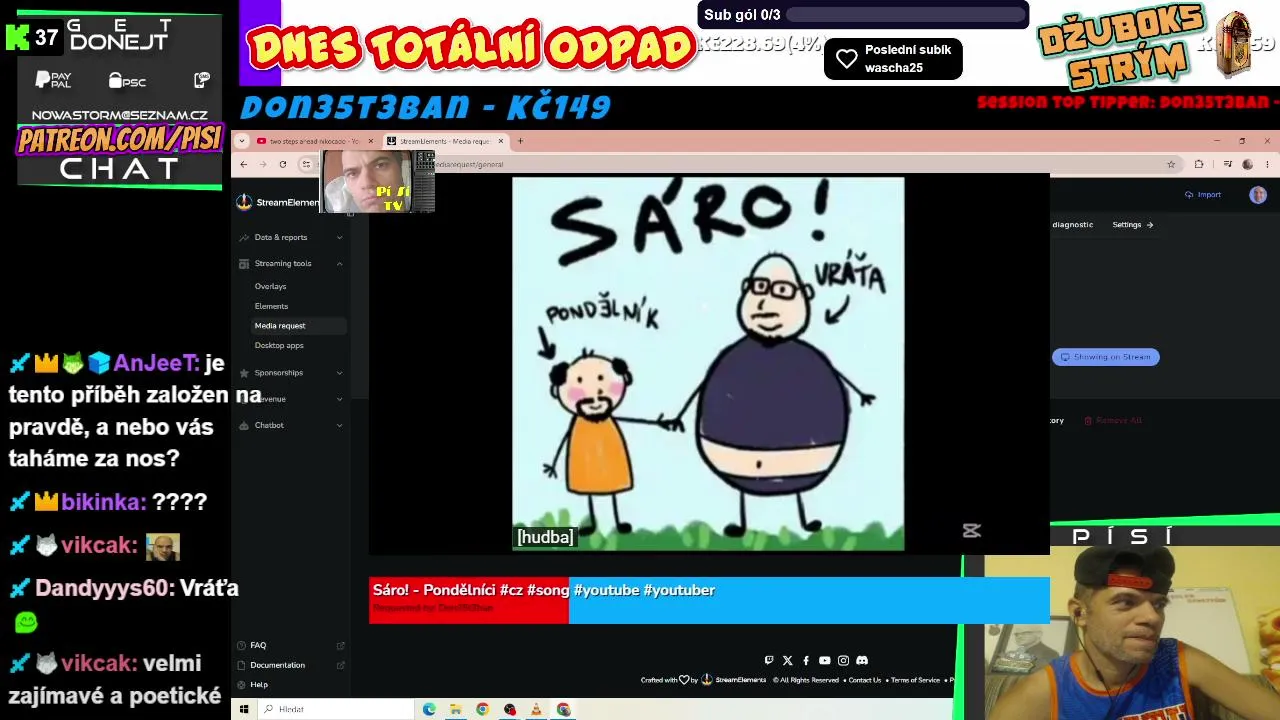Expand the Sponsorships section
Viewport: 1280px width, 720px height.
pos(339,373)
